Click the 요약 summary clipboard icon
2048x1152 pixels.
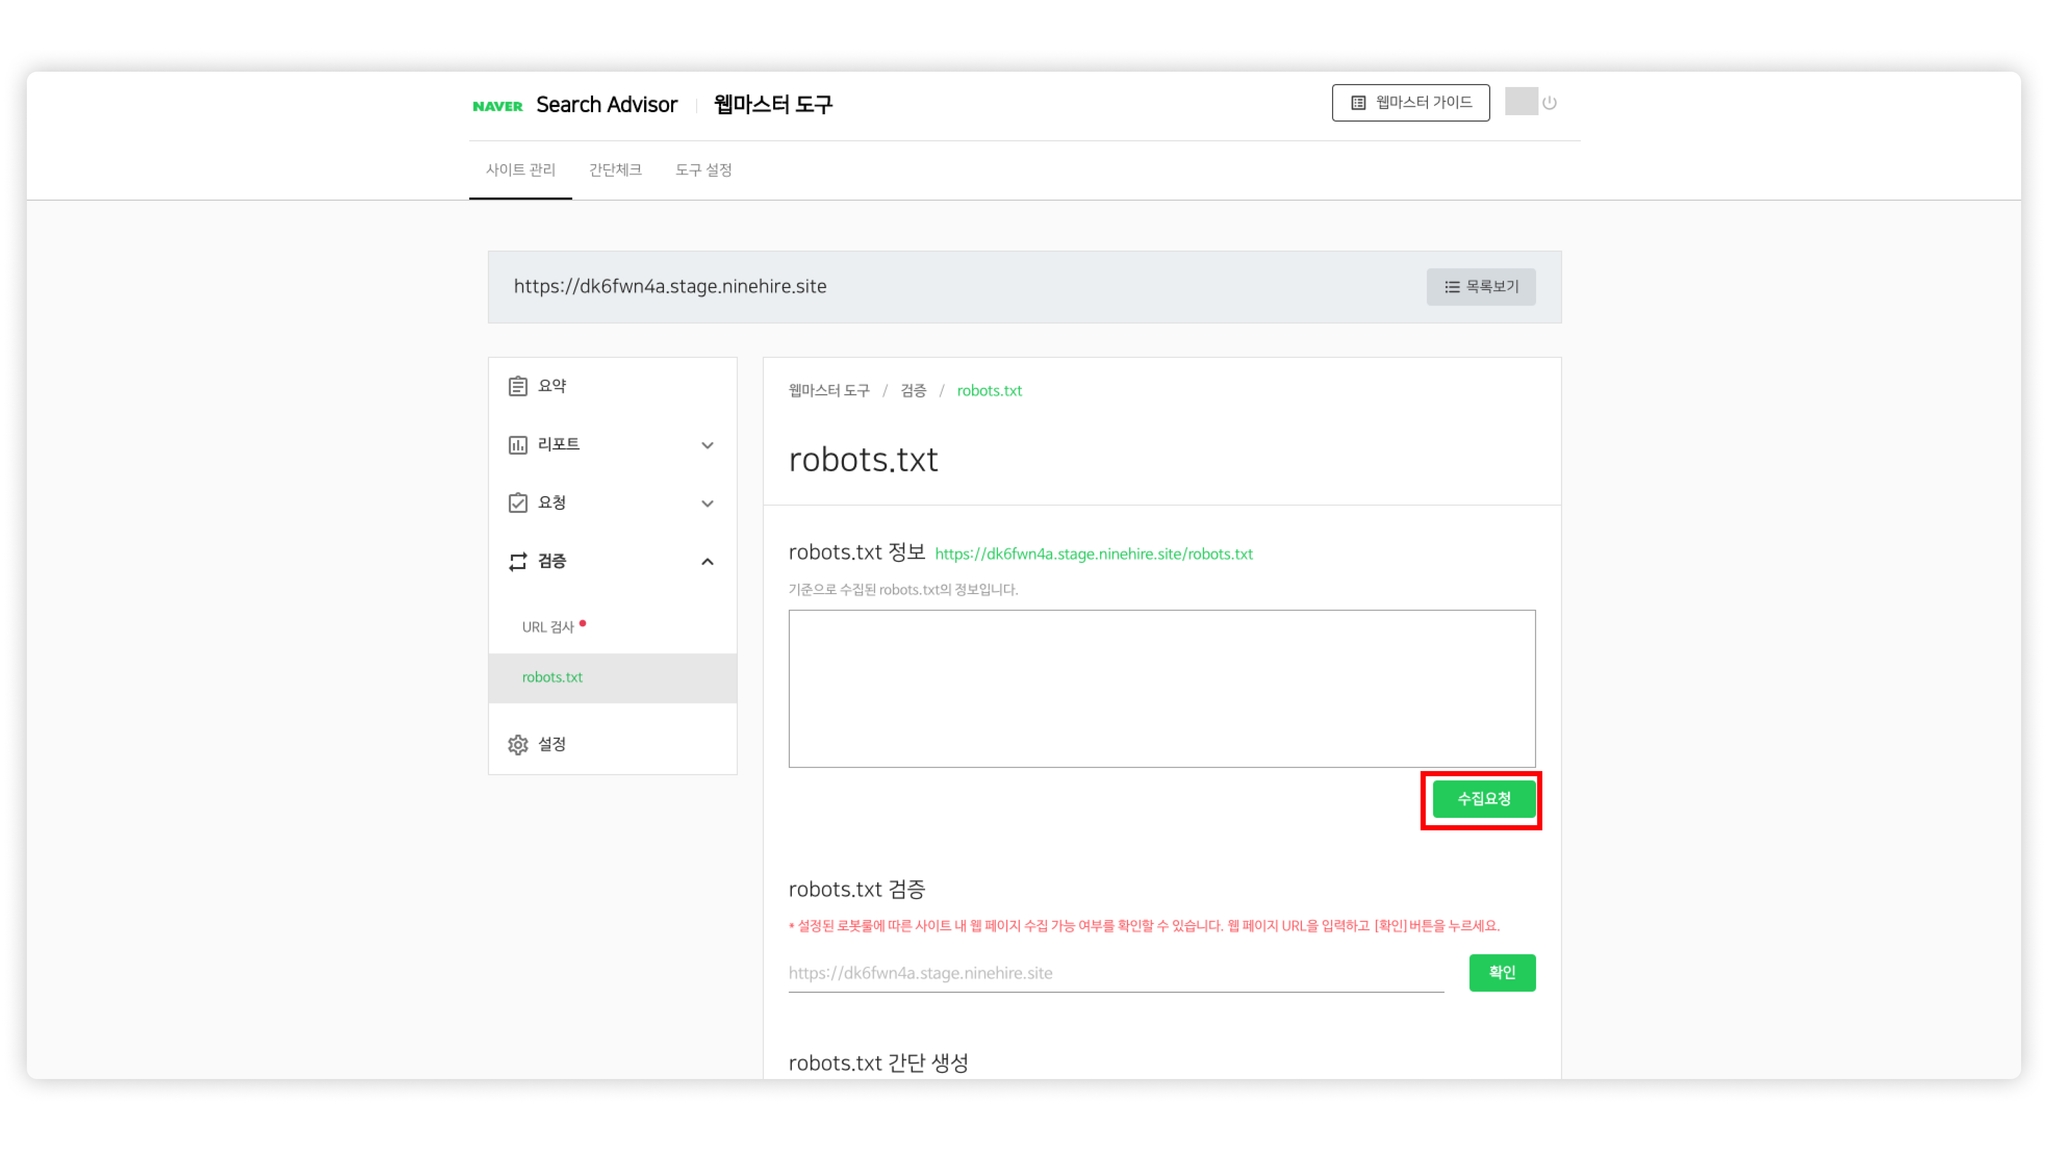coord(517,386)
